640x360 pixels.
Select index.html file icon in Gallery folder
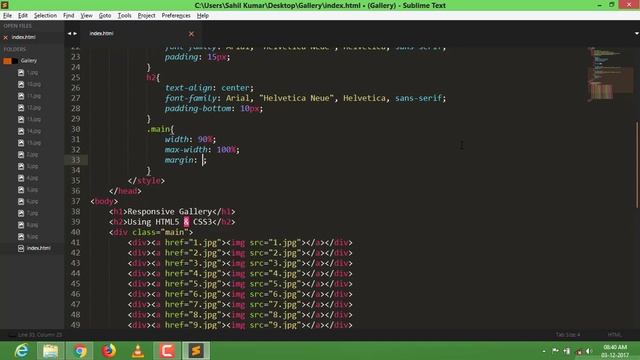pyautogui.click(x=21, y=248)
